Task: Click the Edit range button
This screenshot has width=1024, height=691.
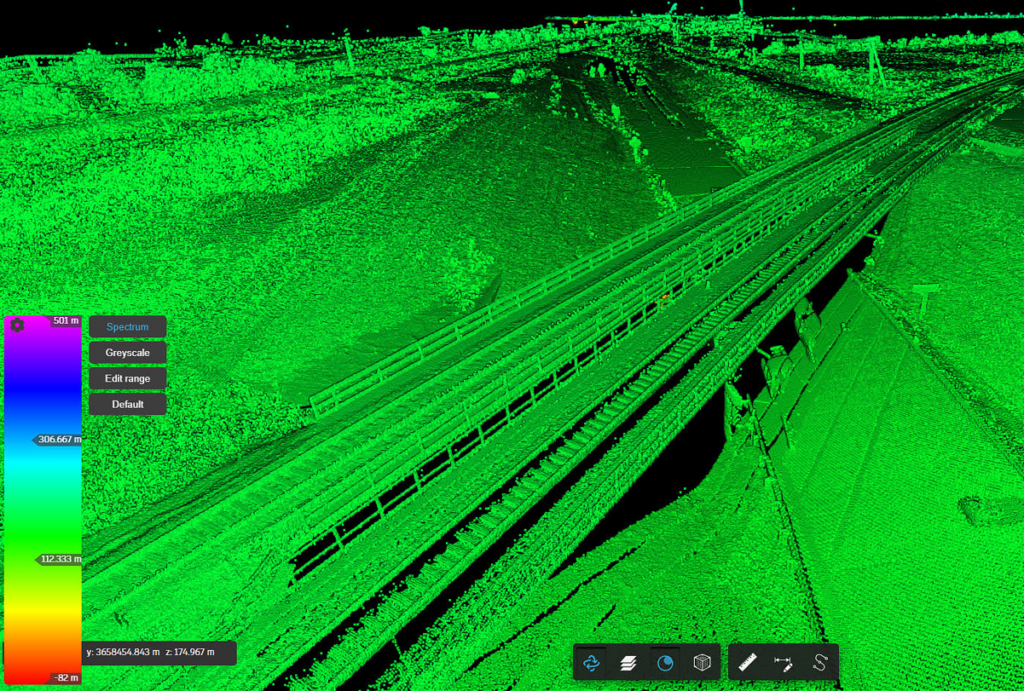Action: pyautogui.click(x=127, y=379)
